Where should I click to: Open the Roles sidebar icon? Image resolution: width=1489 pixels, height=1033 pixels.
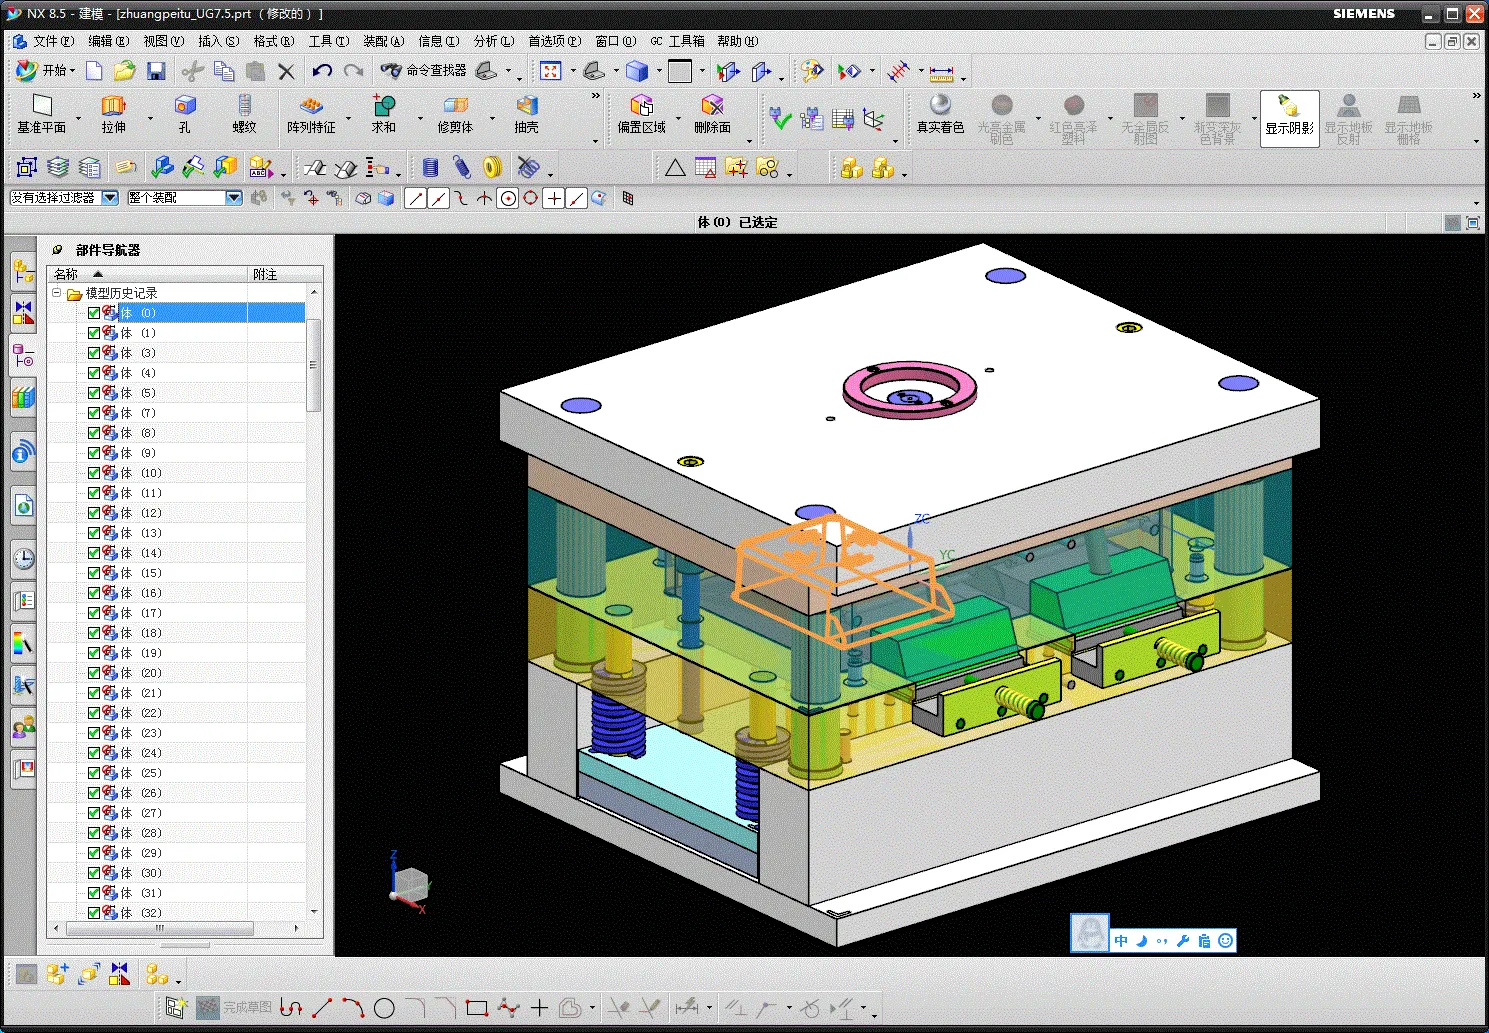click(23, 726)
